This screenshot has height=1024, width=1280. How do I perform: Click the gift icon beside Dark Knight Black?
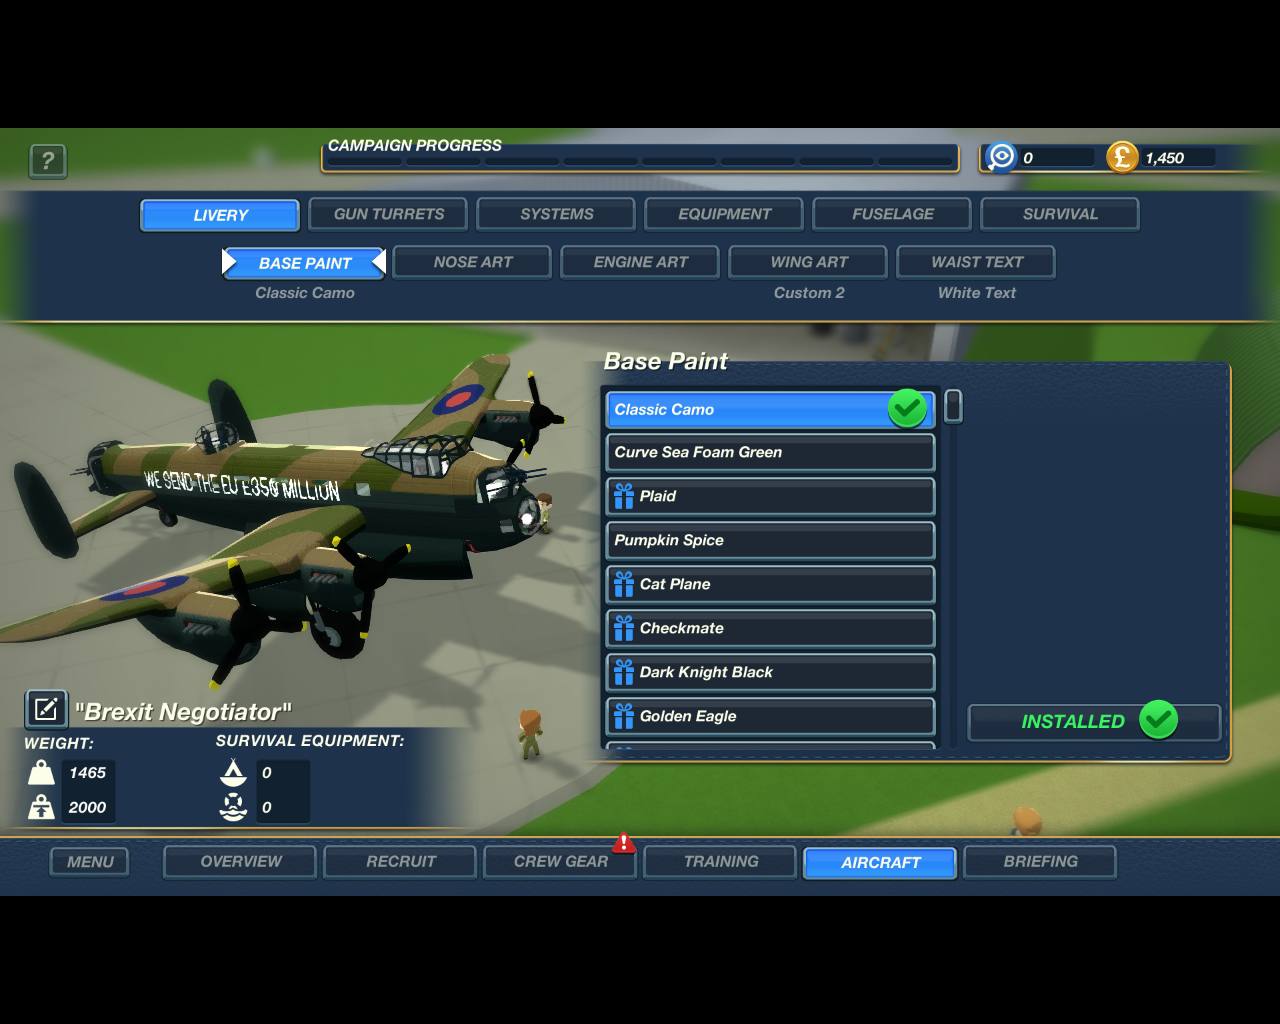624,672
